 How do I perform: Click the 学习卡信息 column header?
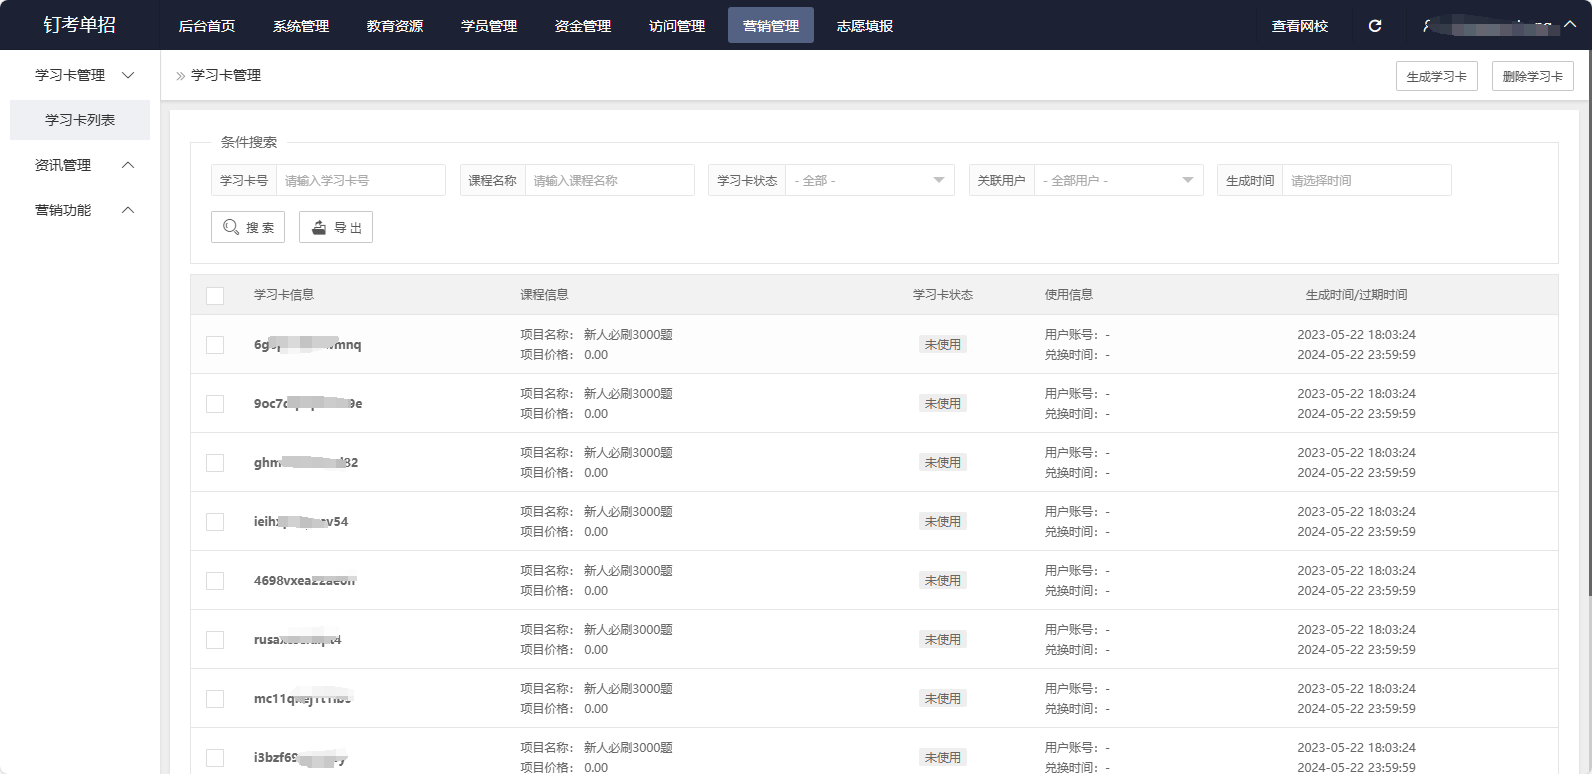pyautogui.click(x=284, y=295)
